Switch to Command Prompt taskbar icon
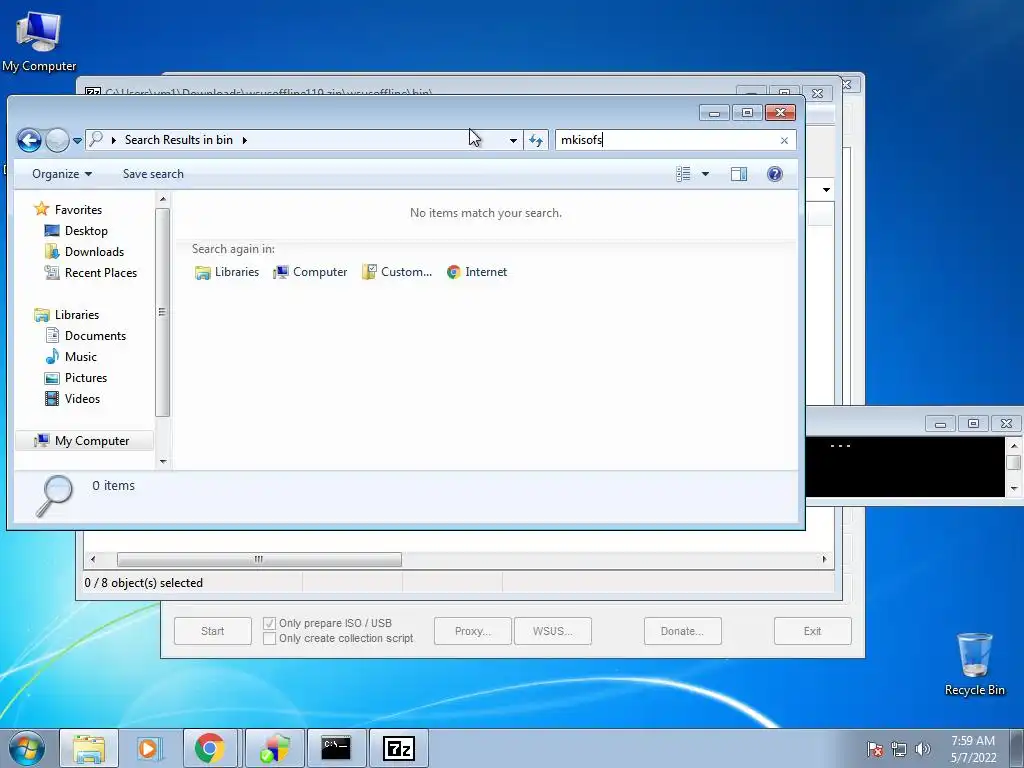Screen dimensions: 1024x768 [336, 748]
